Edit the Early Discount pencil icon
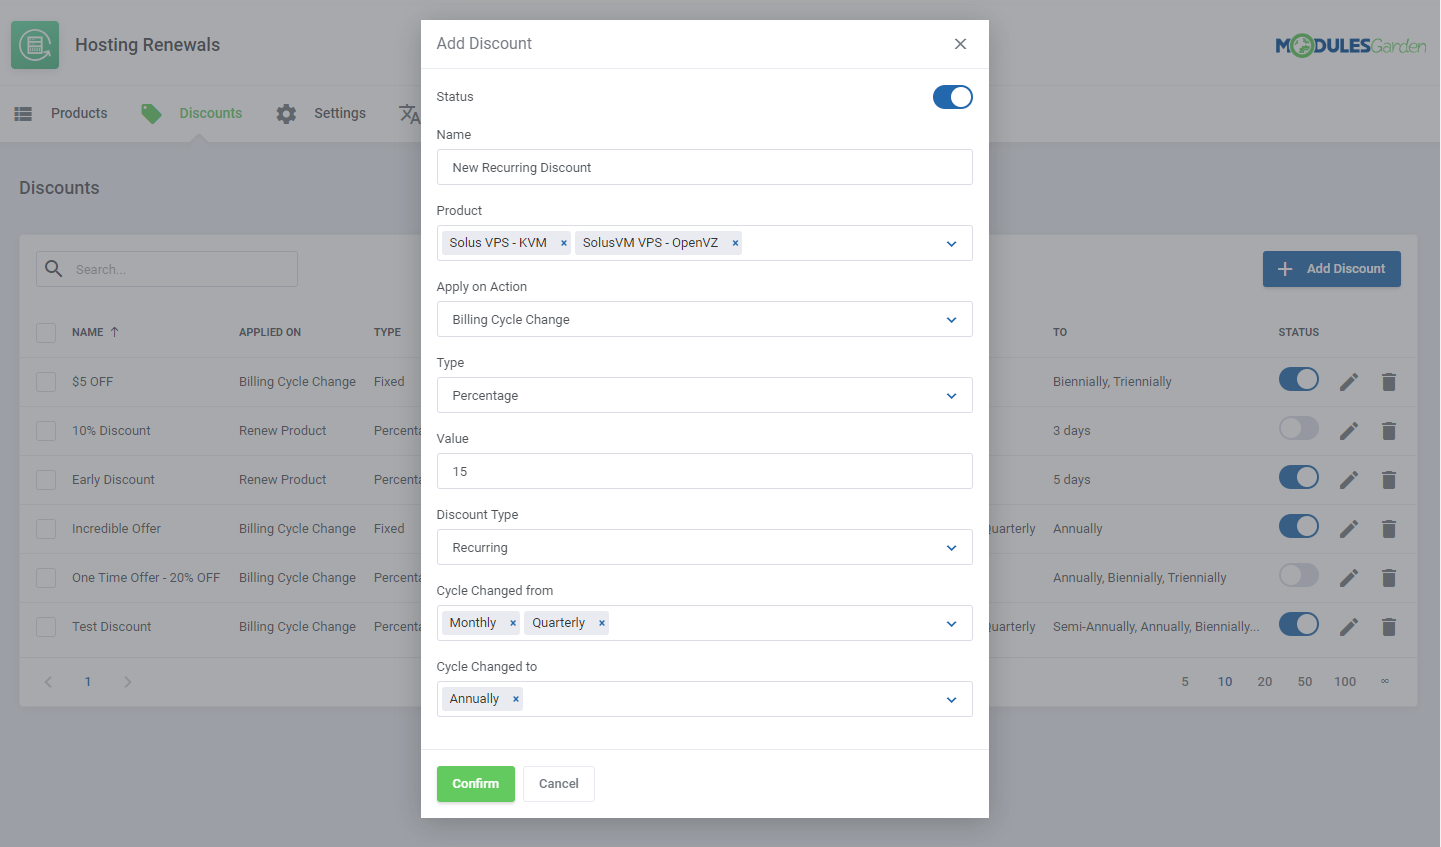1441x847 pixels. 1349,480
